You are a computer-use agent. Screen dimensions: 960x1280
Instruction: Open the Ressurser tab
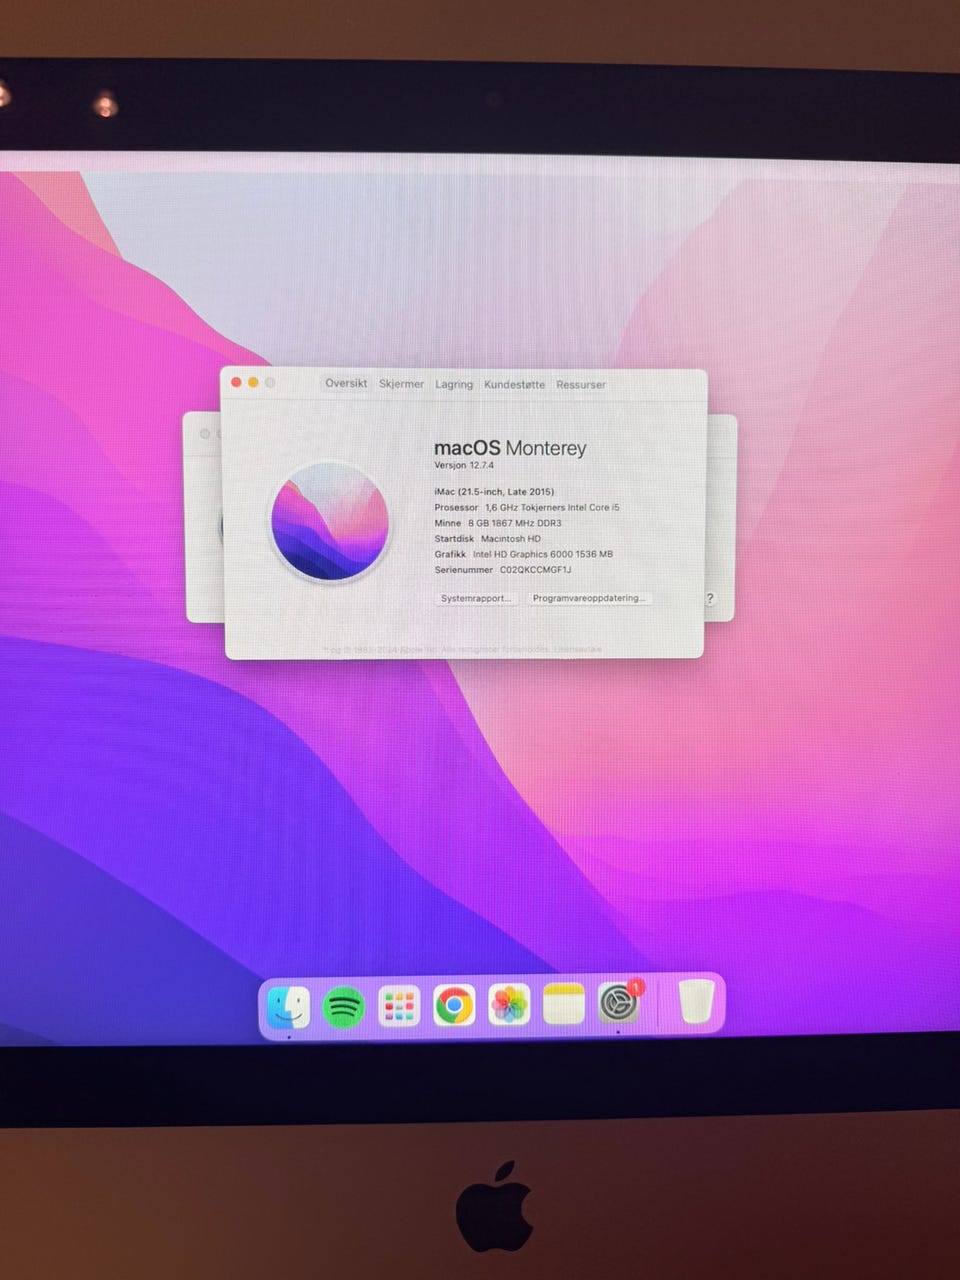pos(581,384)
